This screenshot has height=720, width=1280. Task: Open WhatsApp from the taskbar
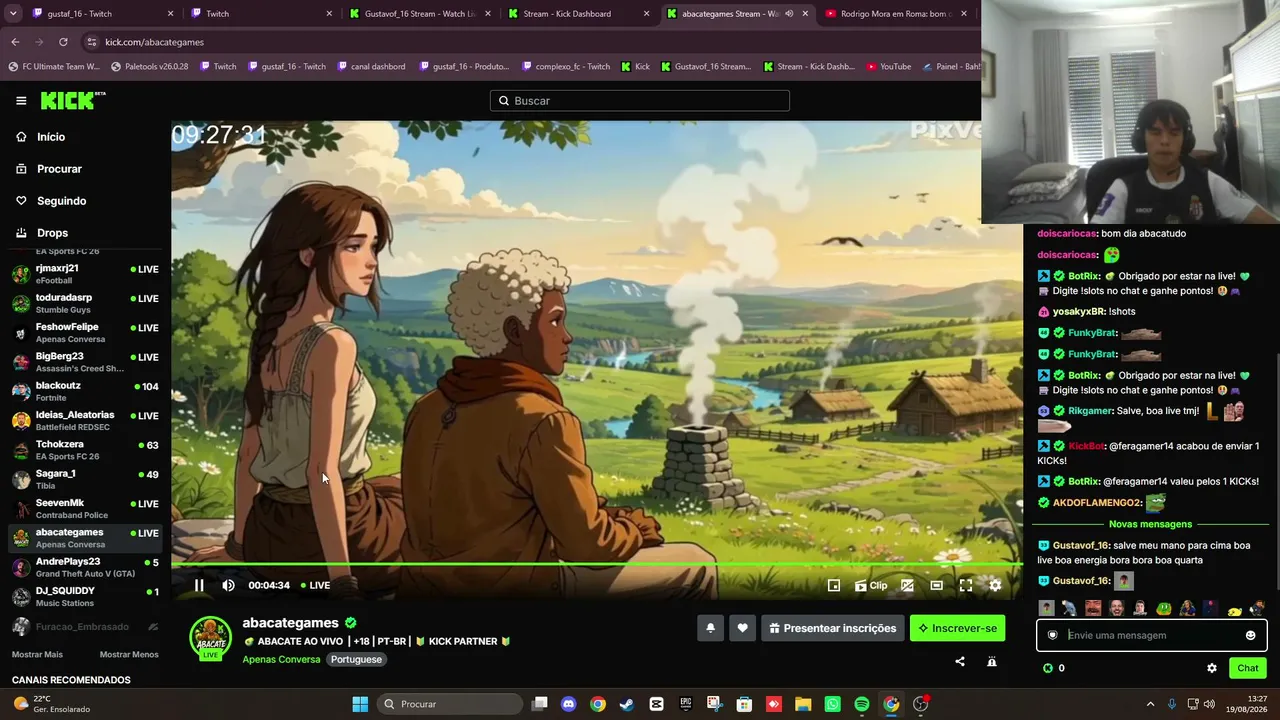(833, 704)
